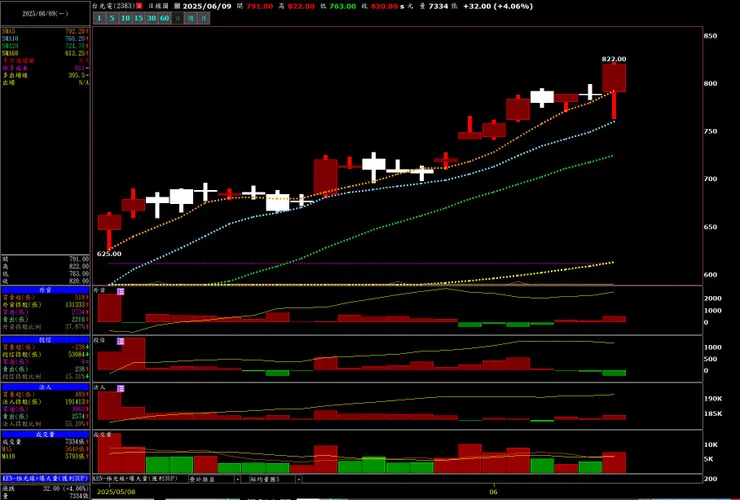Click the 線均量圖5 combo box field
740x500 pixels.
pos(276,479)
